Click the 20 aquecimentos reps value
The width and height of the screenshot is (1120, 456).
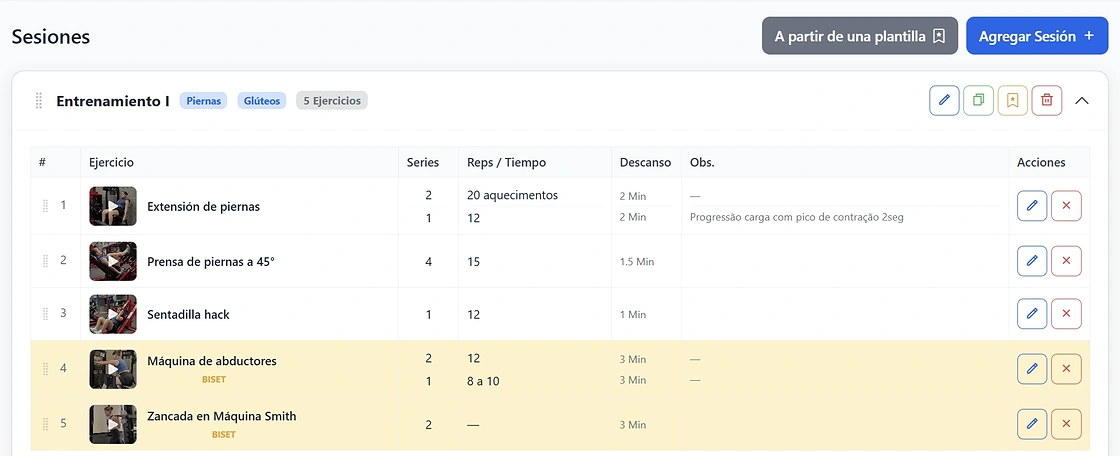tap(512, 195)
